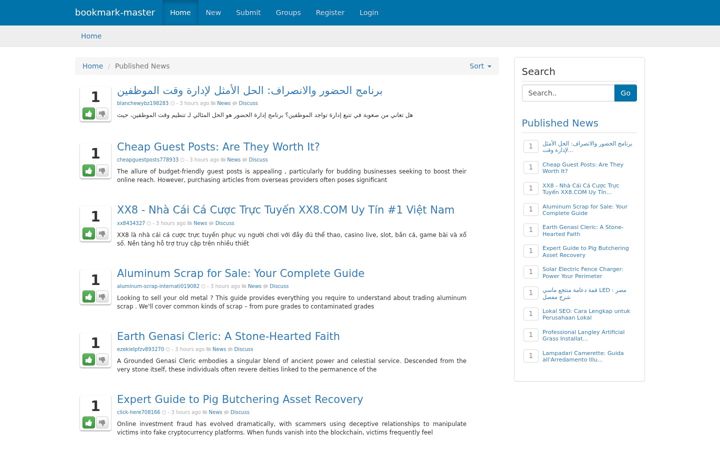Upvote the Aluminum Scrap for Sale post
The image size is (720, 450).
(89, 297)
